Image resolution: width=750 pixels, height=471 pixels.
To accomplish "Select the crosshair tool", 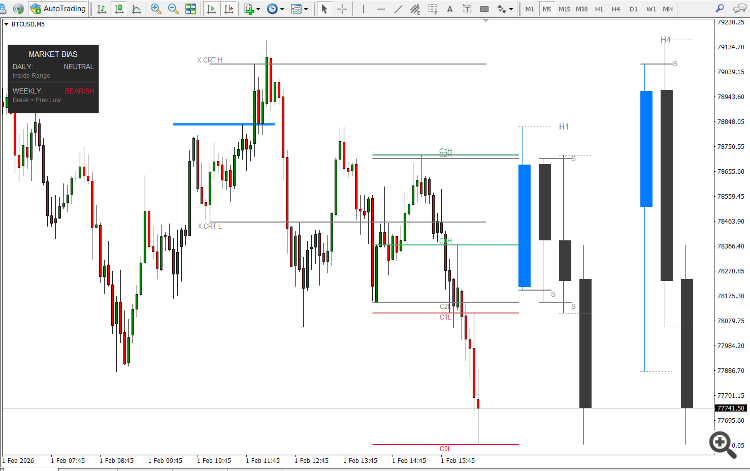I will coord(342,9).
